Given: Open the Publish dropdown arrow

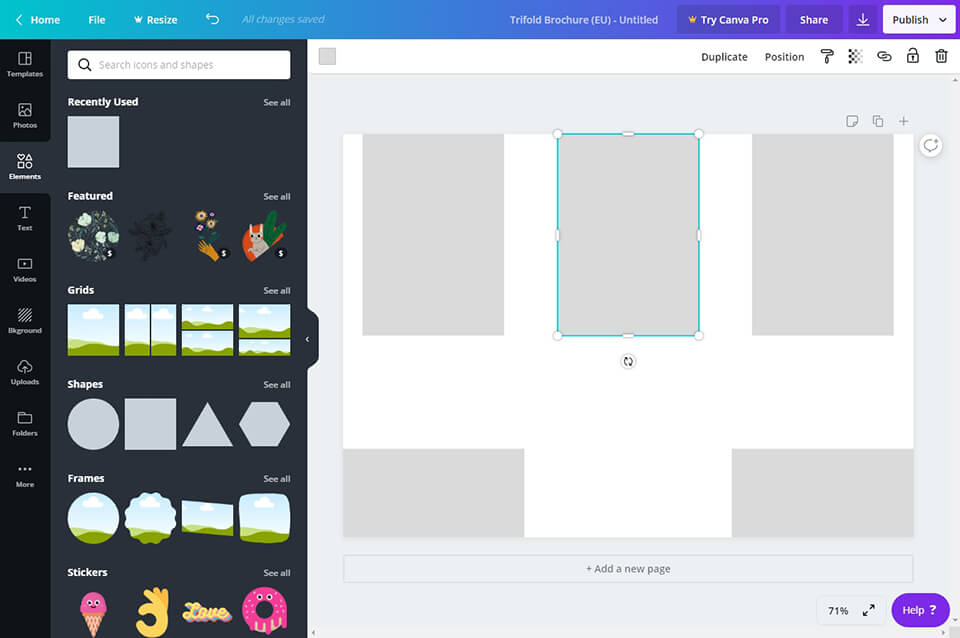Looking at the screenshot, I should tap(941, 19).
